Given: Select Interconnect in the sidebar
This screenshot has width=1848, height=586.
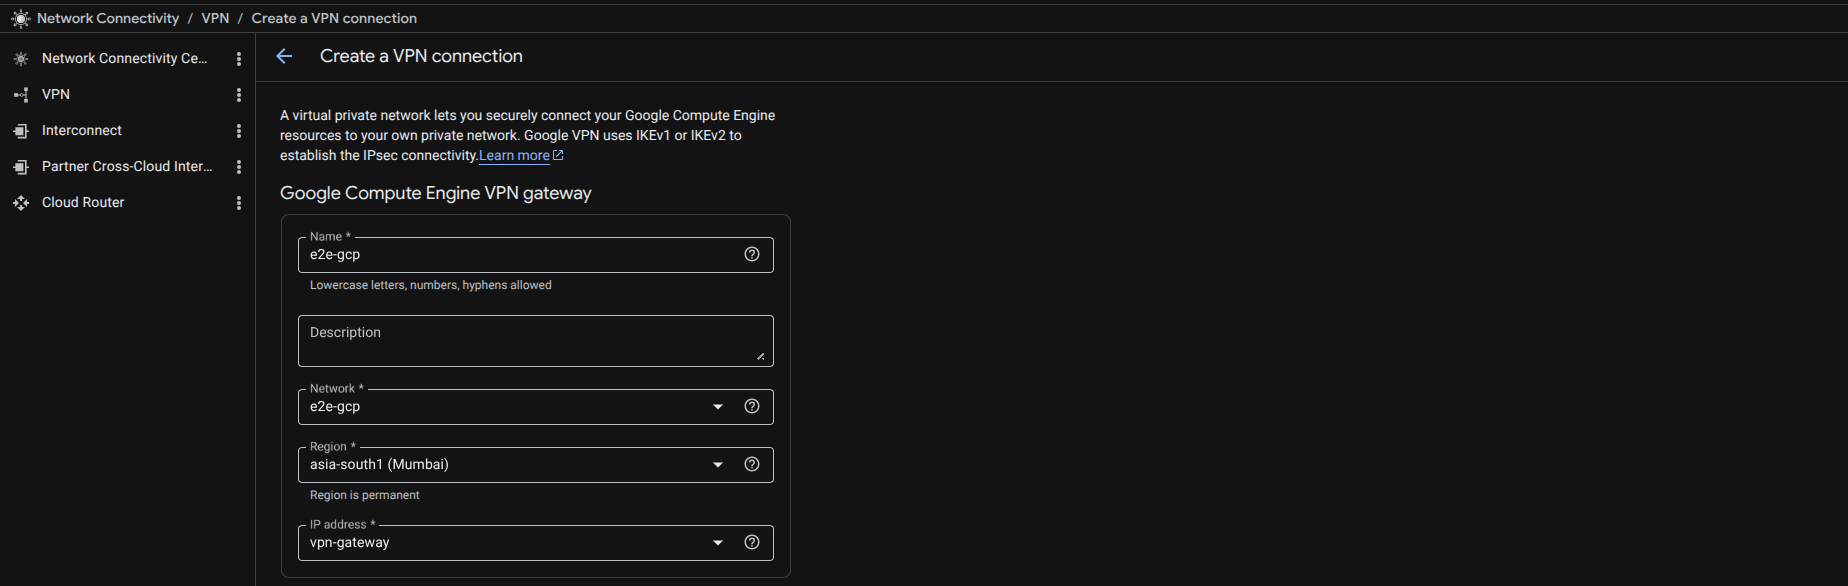Looking at the screenshot, I should 82,130.
